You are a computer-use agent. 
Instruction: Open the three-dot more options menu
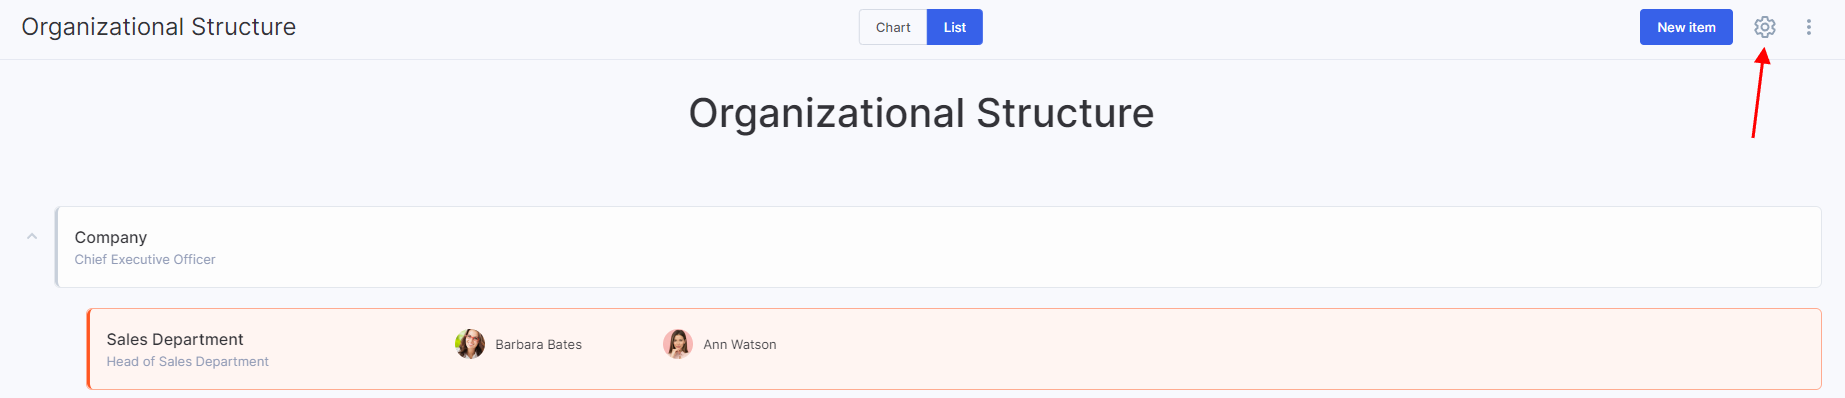[1808, 27]
